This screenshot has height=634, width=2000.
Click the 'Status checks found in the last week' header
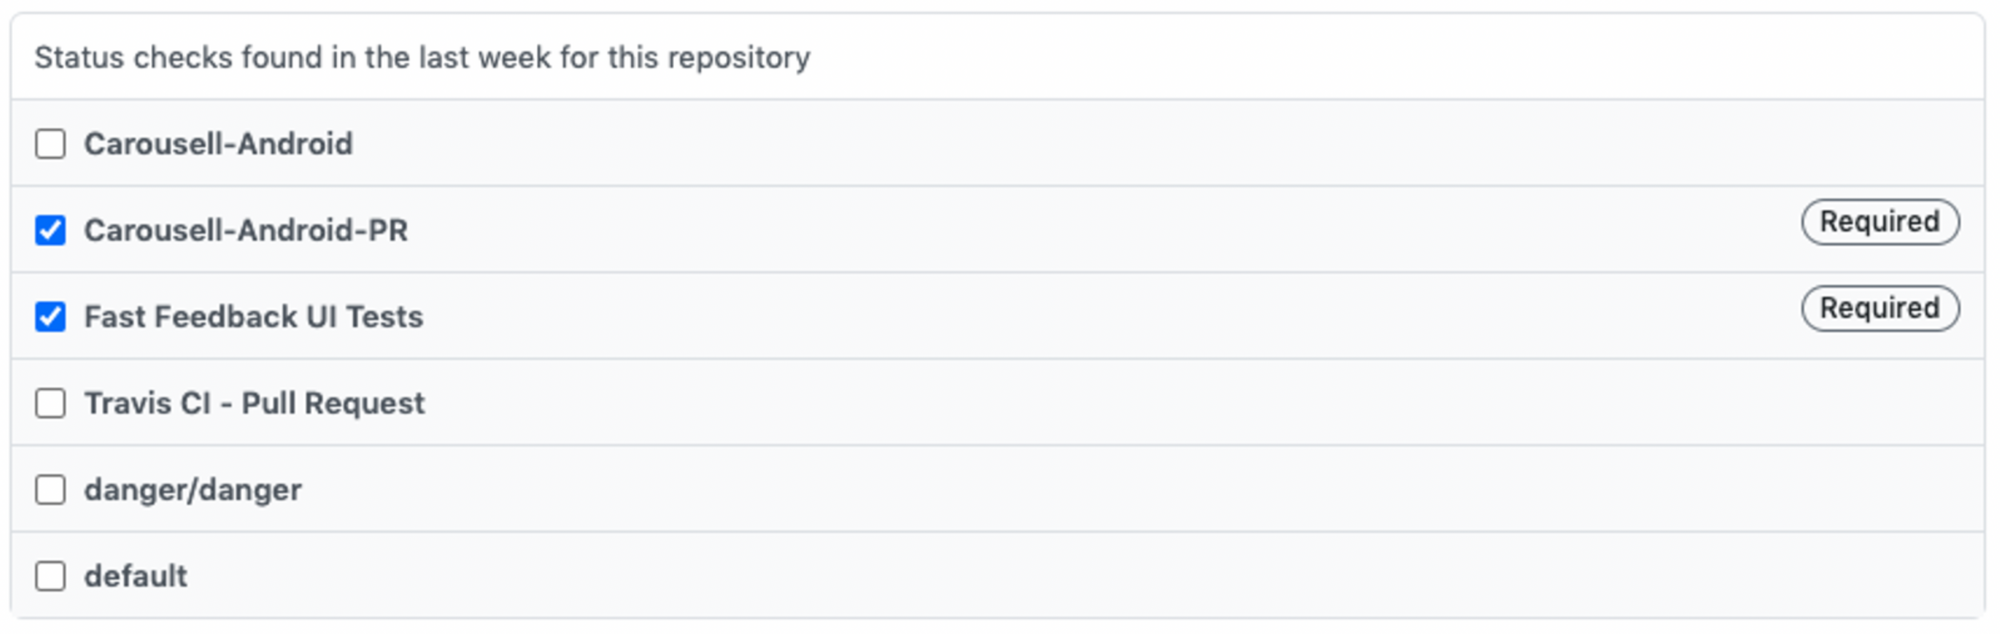pos(422,58)
